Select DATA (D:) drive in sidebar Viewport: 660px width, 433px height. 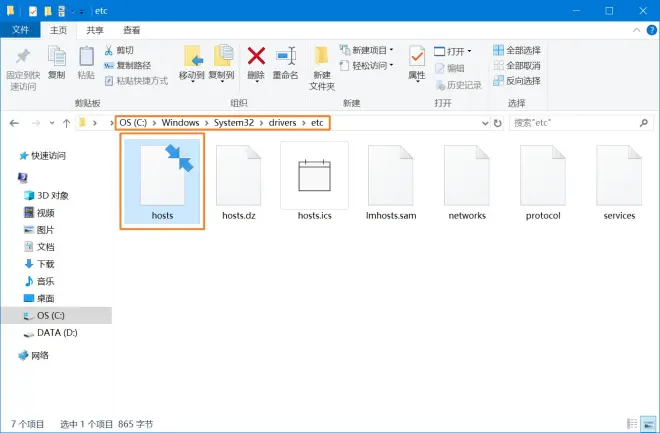coord(51,333)
